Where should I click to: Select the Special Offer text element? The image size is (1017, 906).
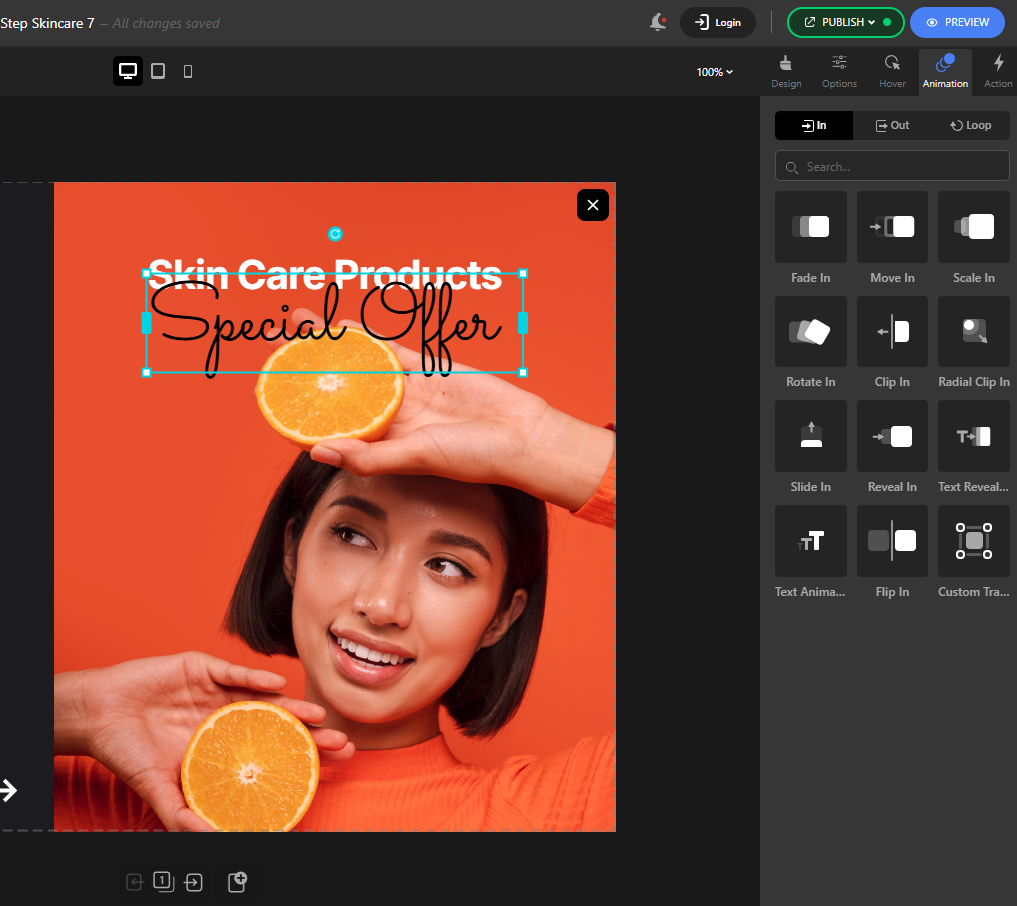[x=335, y=323]
